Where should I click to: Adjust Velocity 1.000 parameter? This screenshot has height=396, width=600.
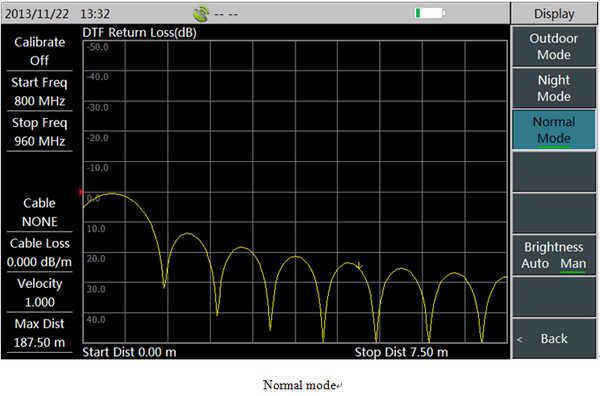(39, 293)
